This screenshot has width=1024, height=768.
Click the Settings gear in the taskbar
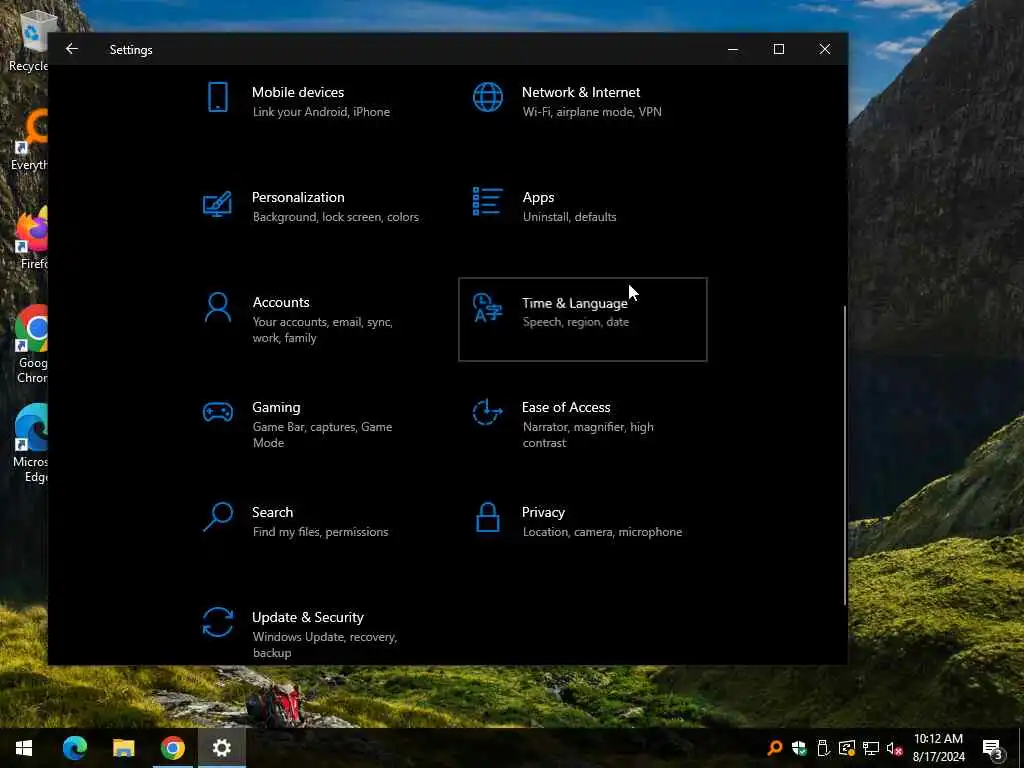click(x=221, y=748)
